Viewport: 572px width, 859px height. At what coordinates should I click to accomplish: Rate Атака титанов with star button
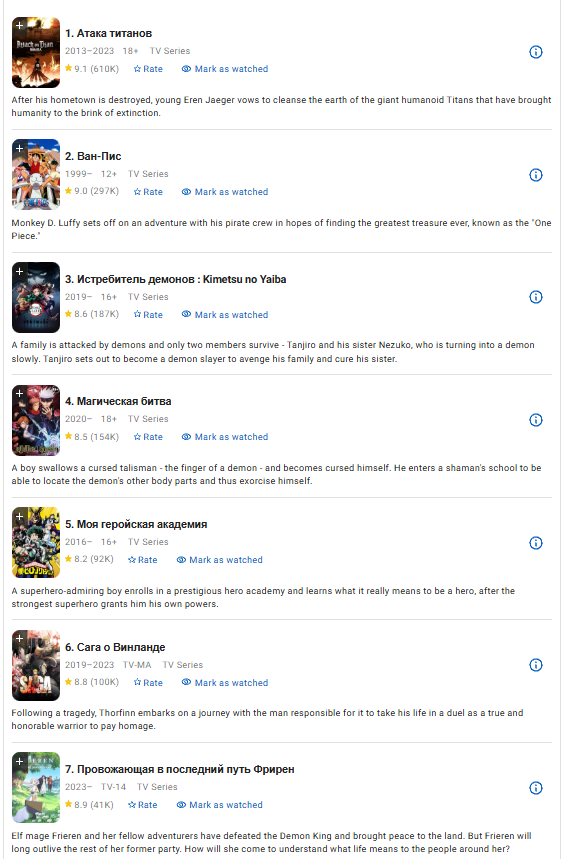(148, 69)
